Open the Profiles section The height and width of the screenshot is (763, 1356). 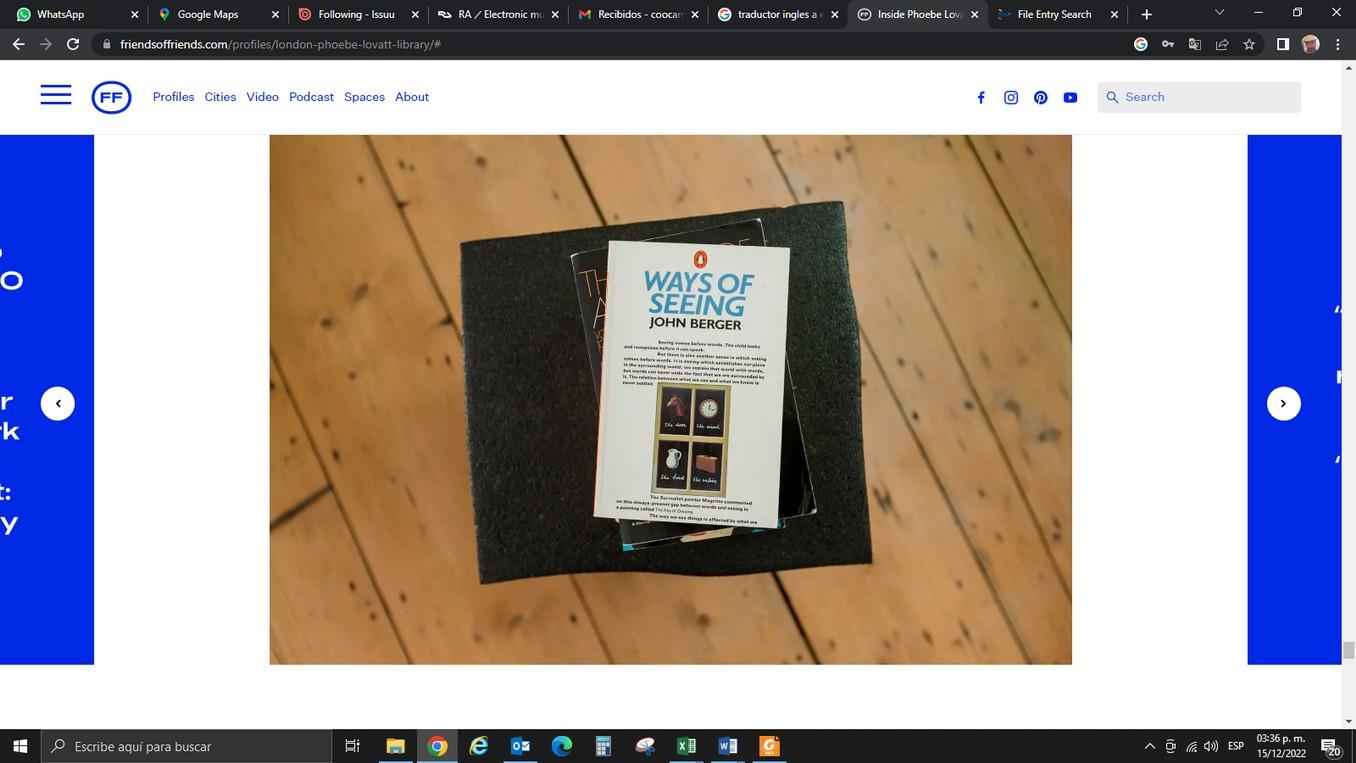coord(173,97)
